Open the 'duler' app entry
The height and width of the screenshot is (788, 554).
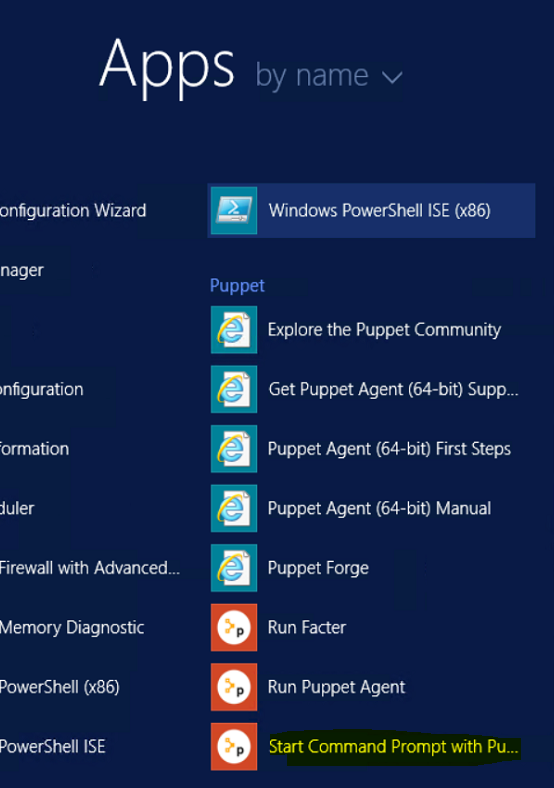coord(17,508)
